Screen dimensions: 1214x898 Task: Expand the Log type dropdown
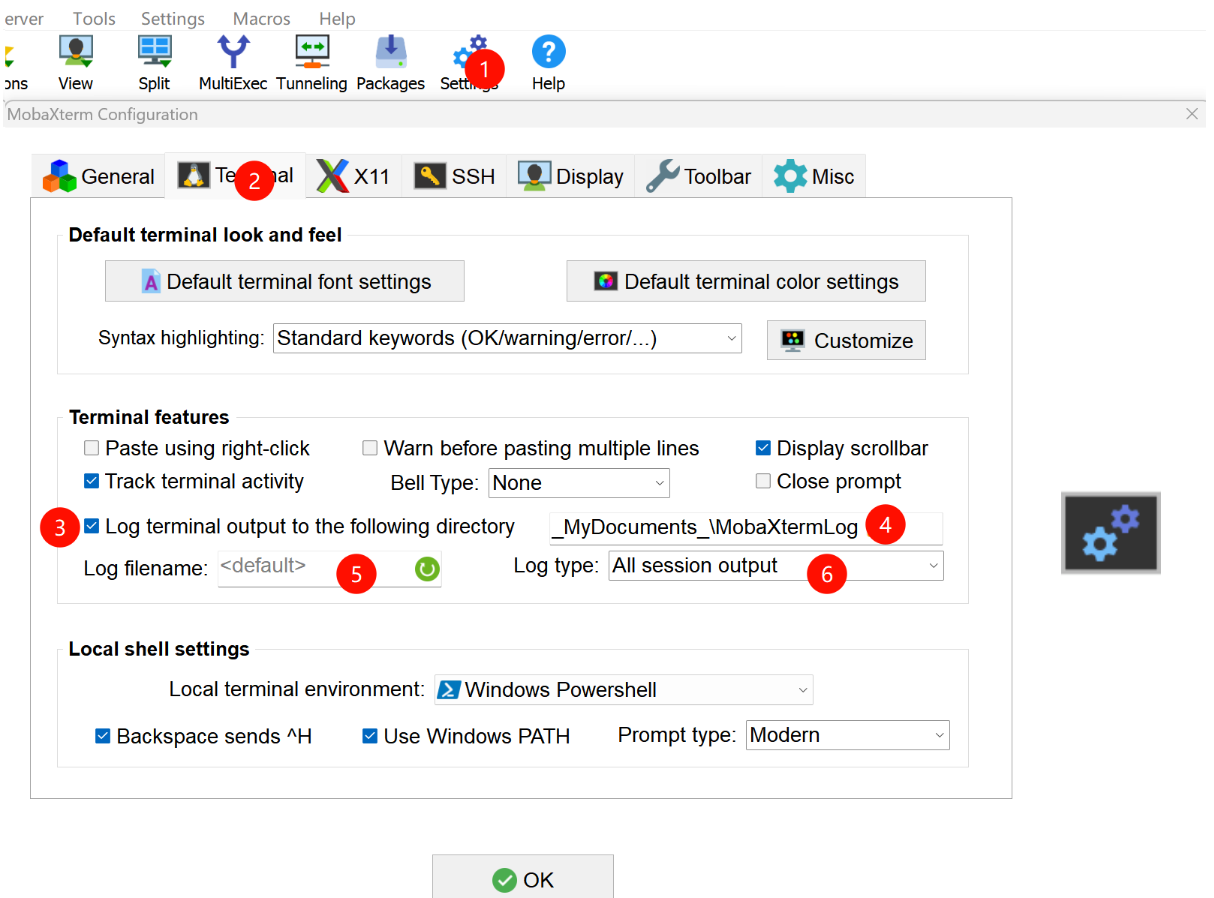pos(776,566)
